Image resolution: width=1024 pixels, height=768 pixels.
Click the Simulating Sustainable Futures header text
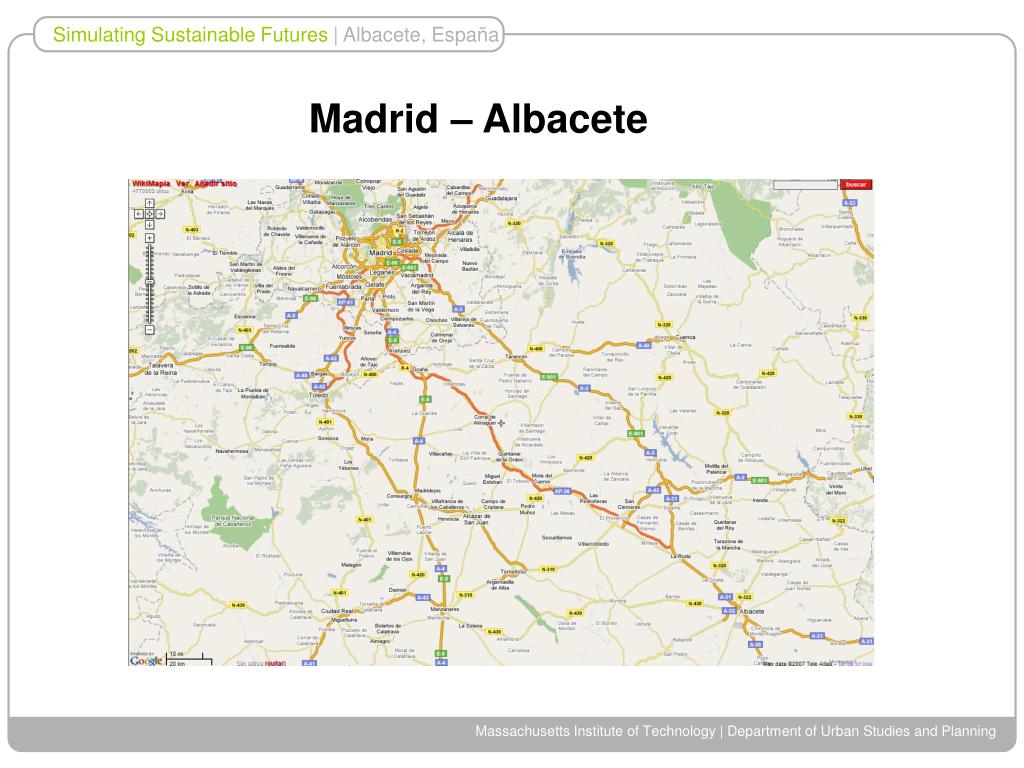(x=190, y=35)
